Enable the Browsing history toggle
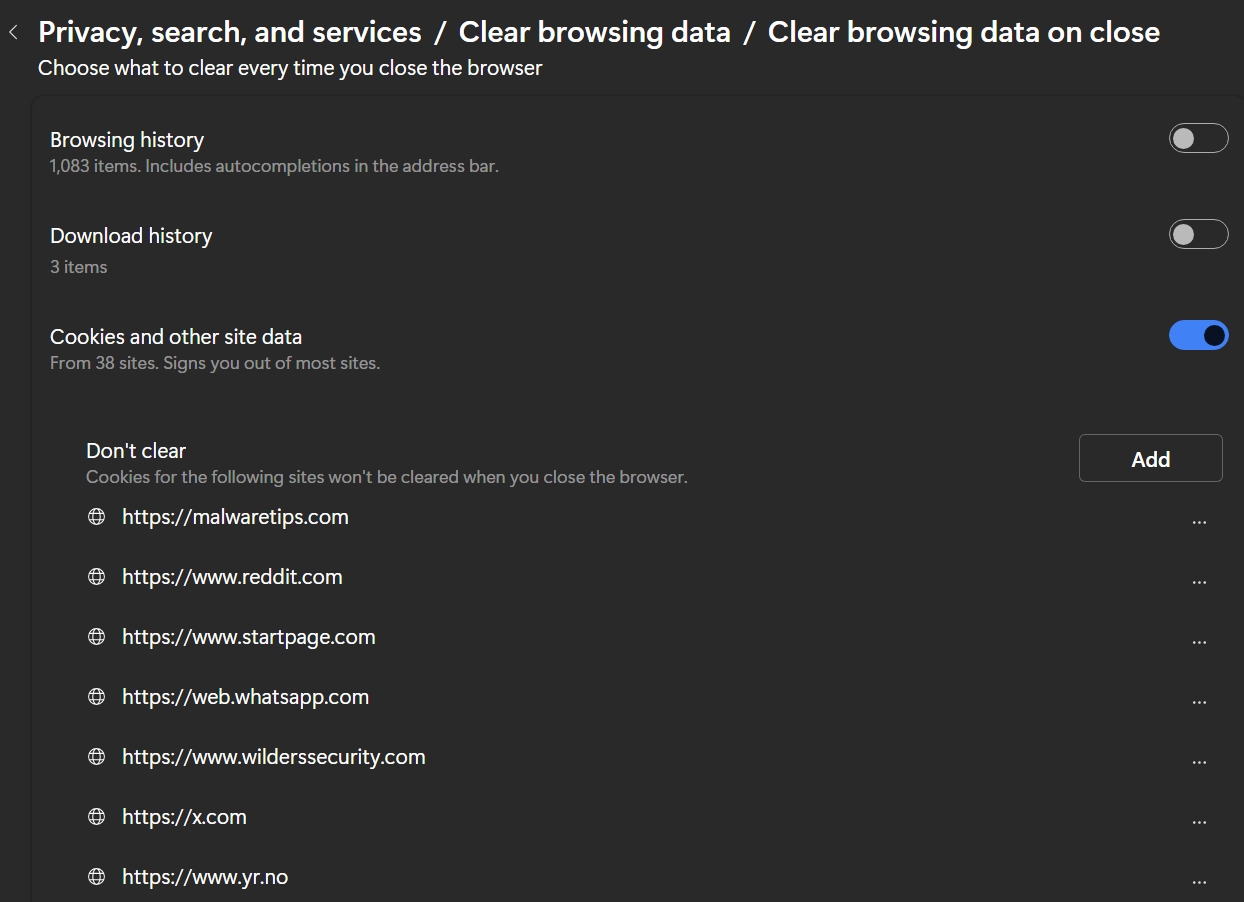 (1198, 138)
